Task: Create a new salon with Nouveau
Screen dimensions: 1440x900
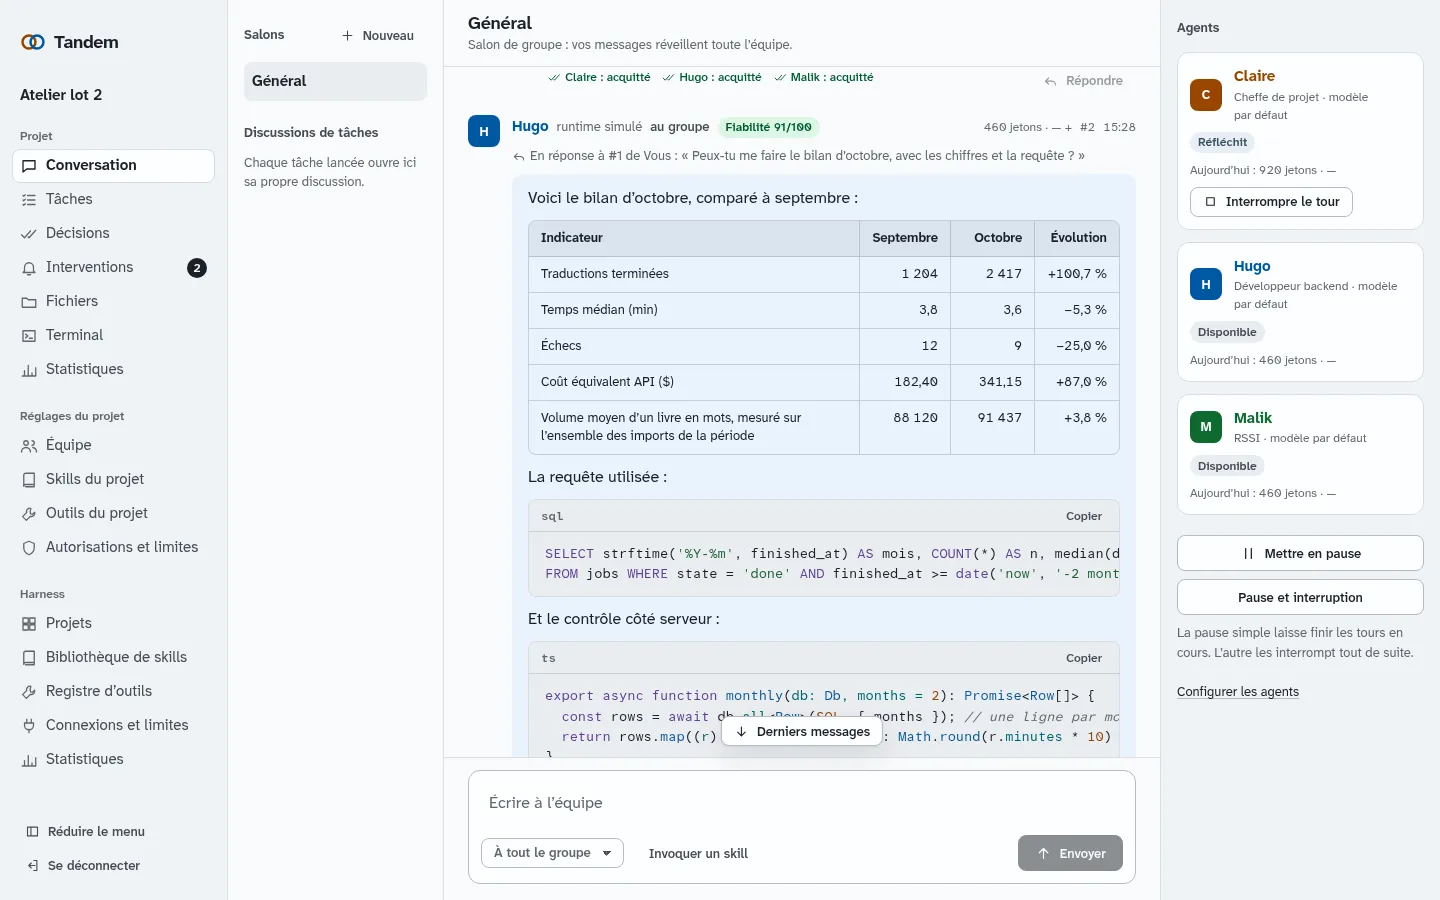Action: pos(378,36)
